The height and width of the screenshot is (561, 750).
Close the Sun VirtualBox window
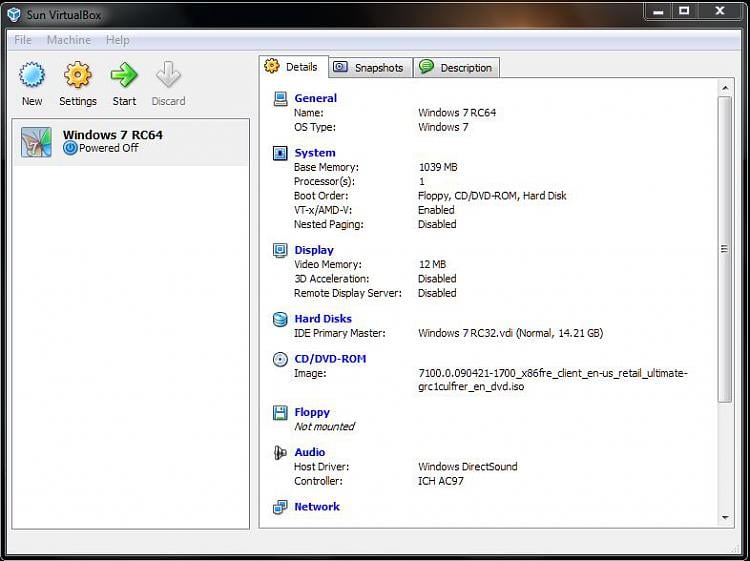720,11
